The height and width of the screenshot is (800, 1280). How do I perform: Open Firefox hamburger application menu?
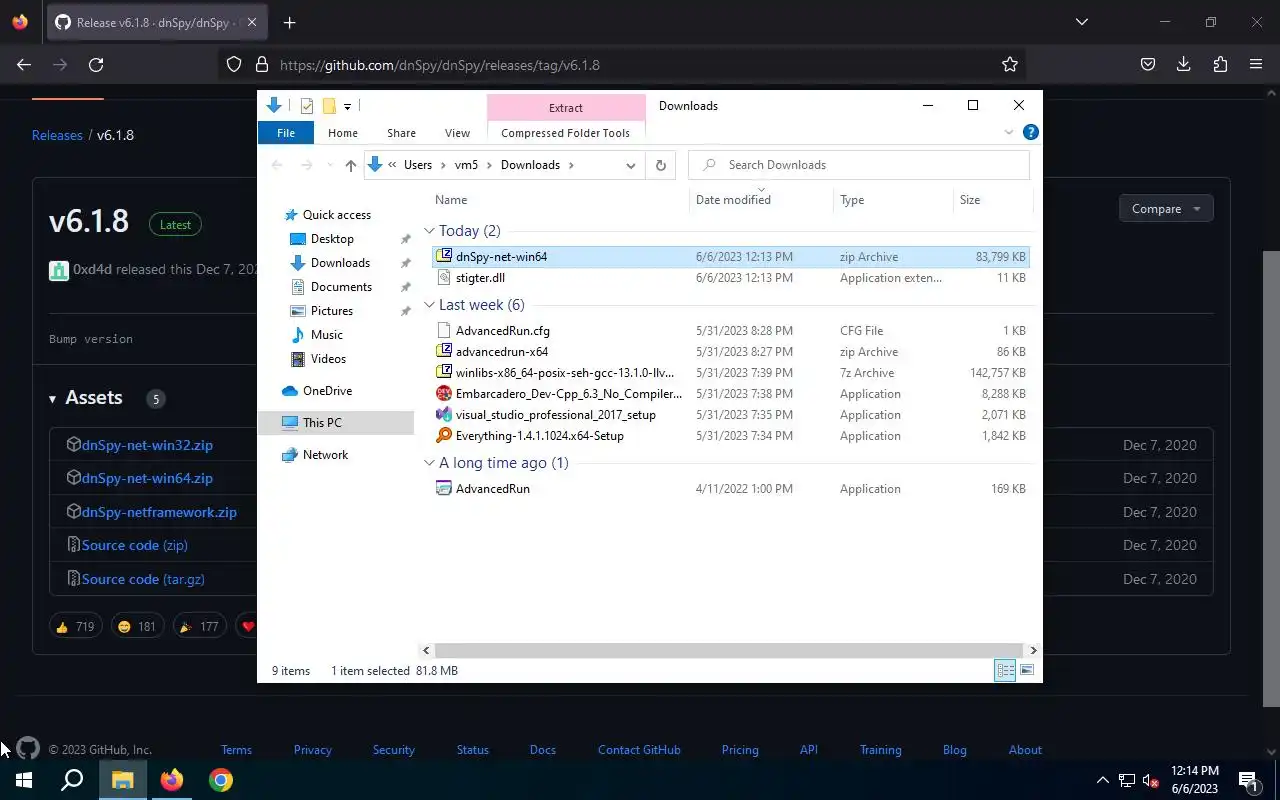point(1256,65)
